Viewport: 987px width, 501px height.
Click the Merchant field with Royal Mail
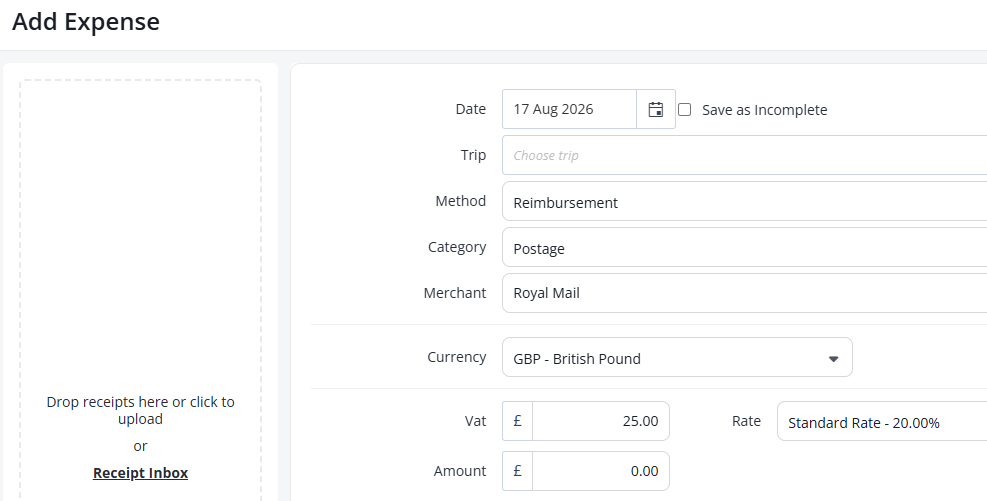click(x=744, y=293)
